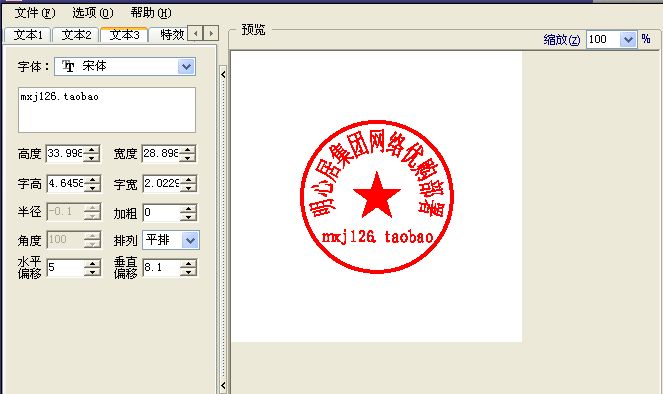Decrease the 水平偏移 value with down arrow
Viewport: 663px width, 394px height.
93,272
